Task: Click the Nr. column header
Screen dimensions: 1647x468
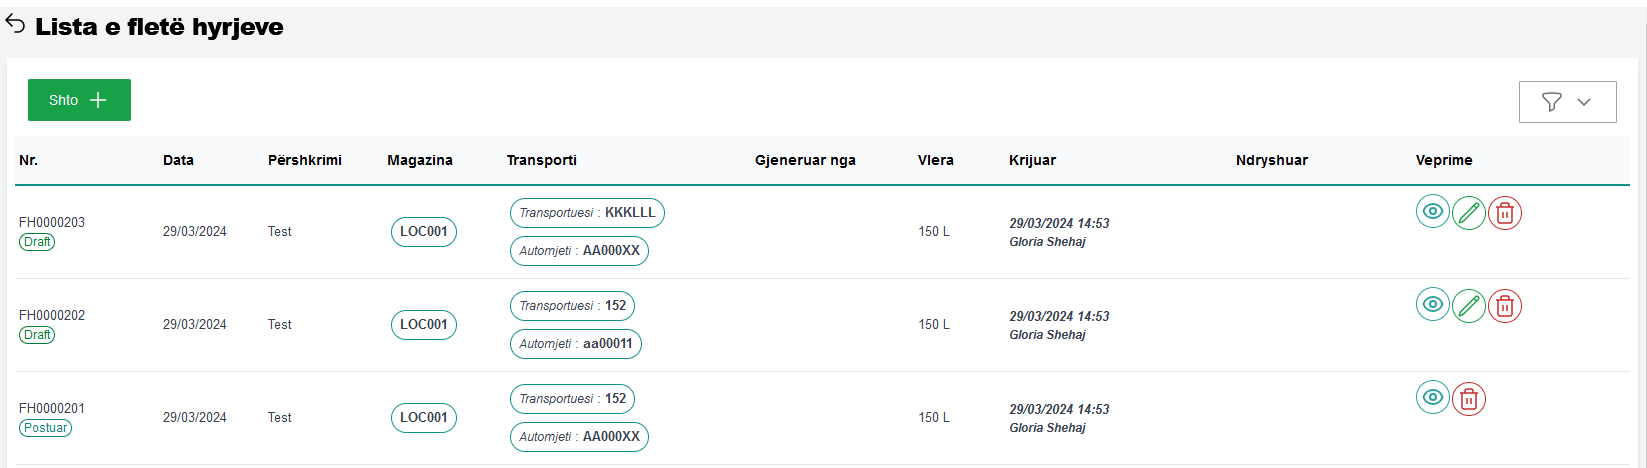Action: (x=28, y=160)
